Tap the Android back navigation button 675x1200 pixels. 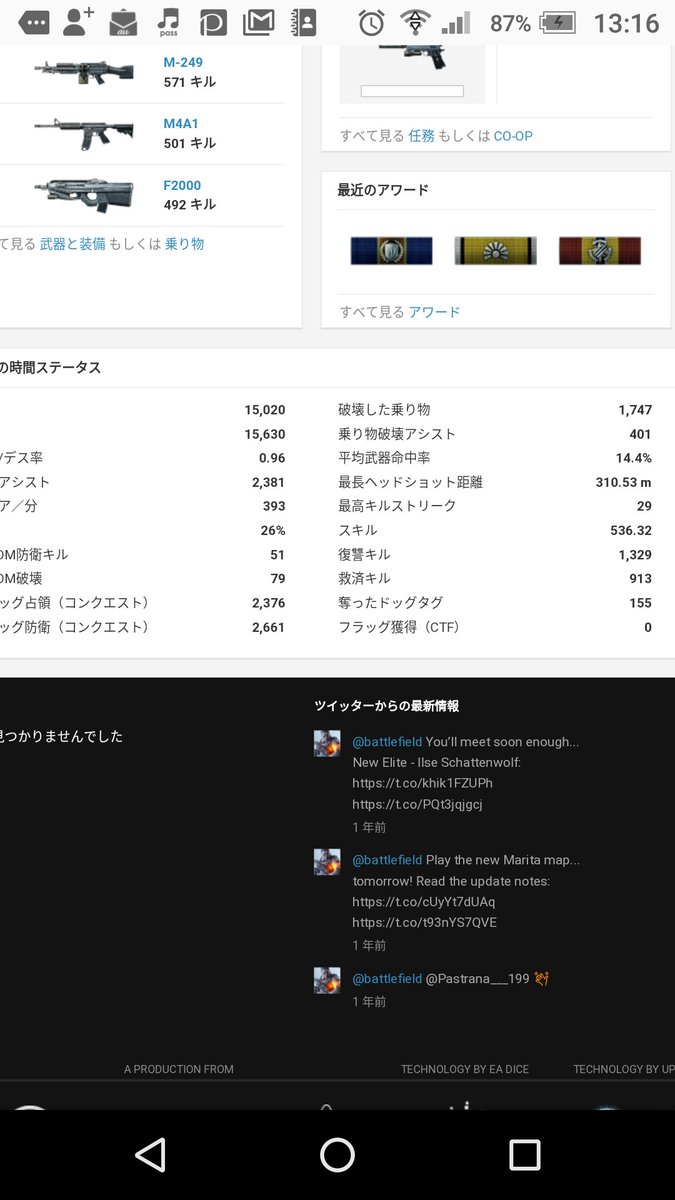click(x=150, y=1155)
